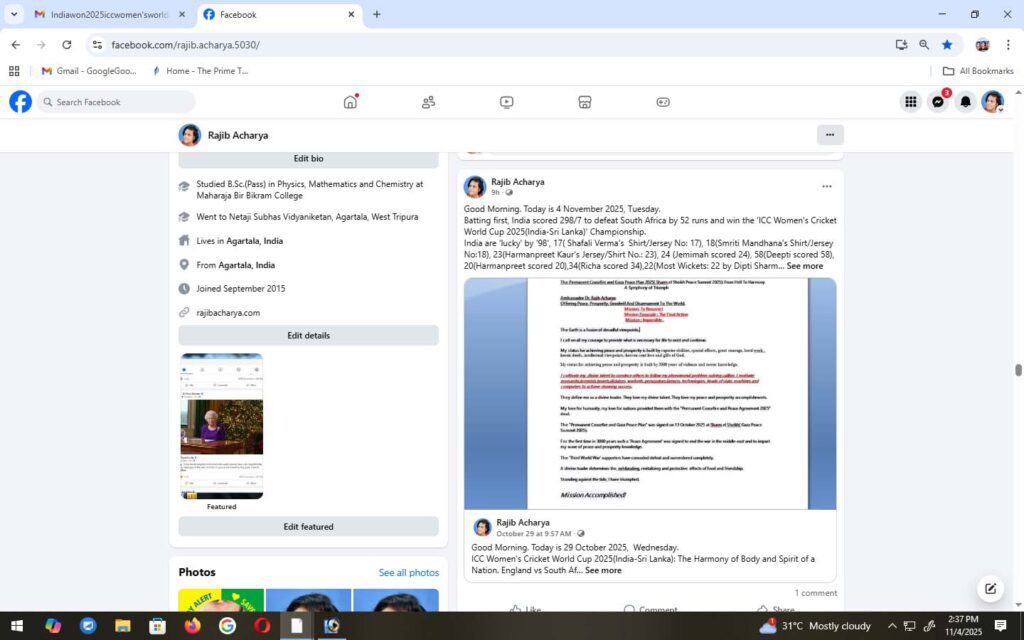
Task: Open the Facebook menu grid icon
Action: point(910,102)
